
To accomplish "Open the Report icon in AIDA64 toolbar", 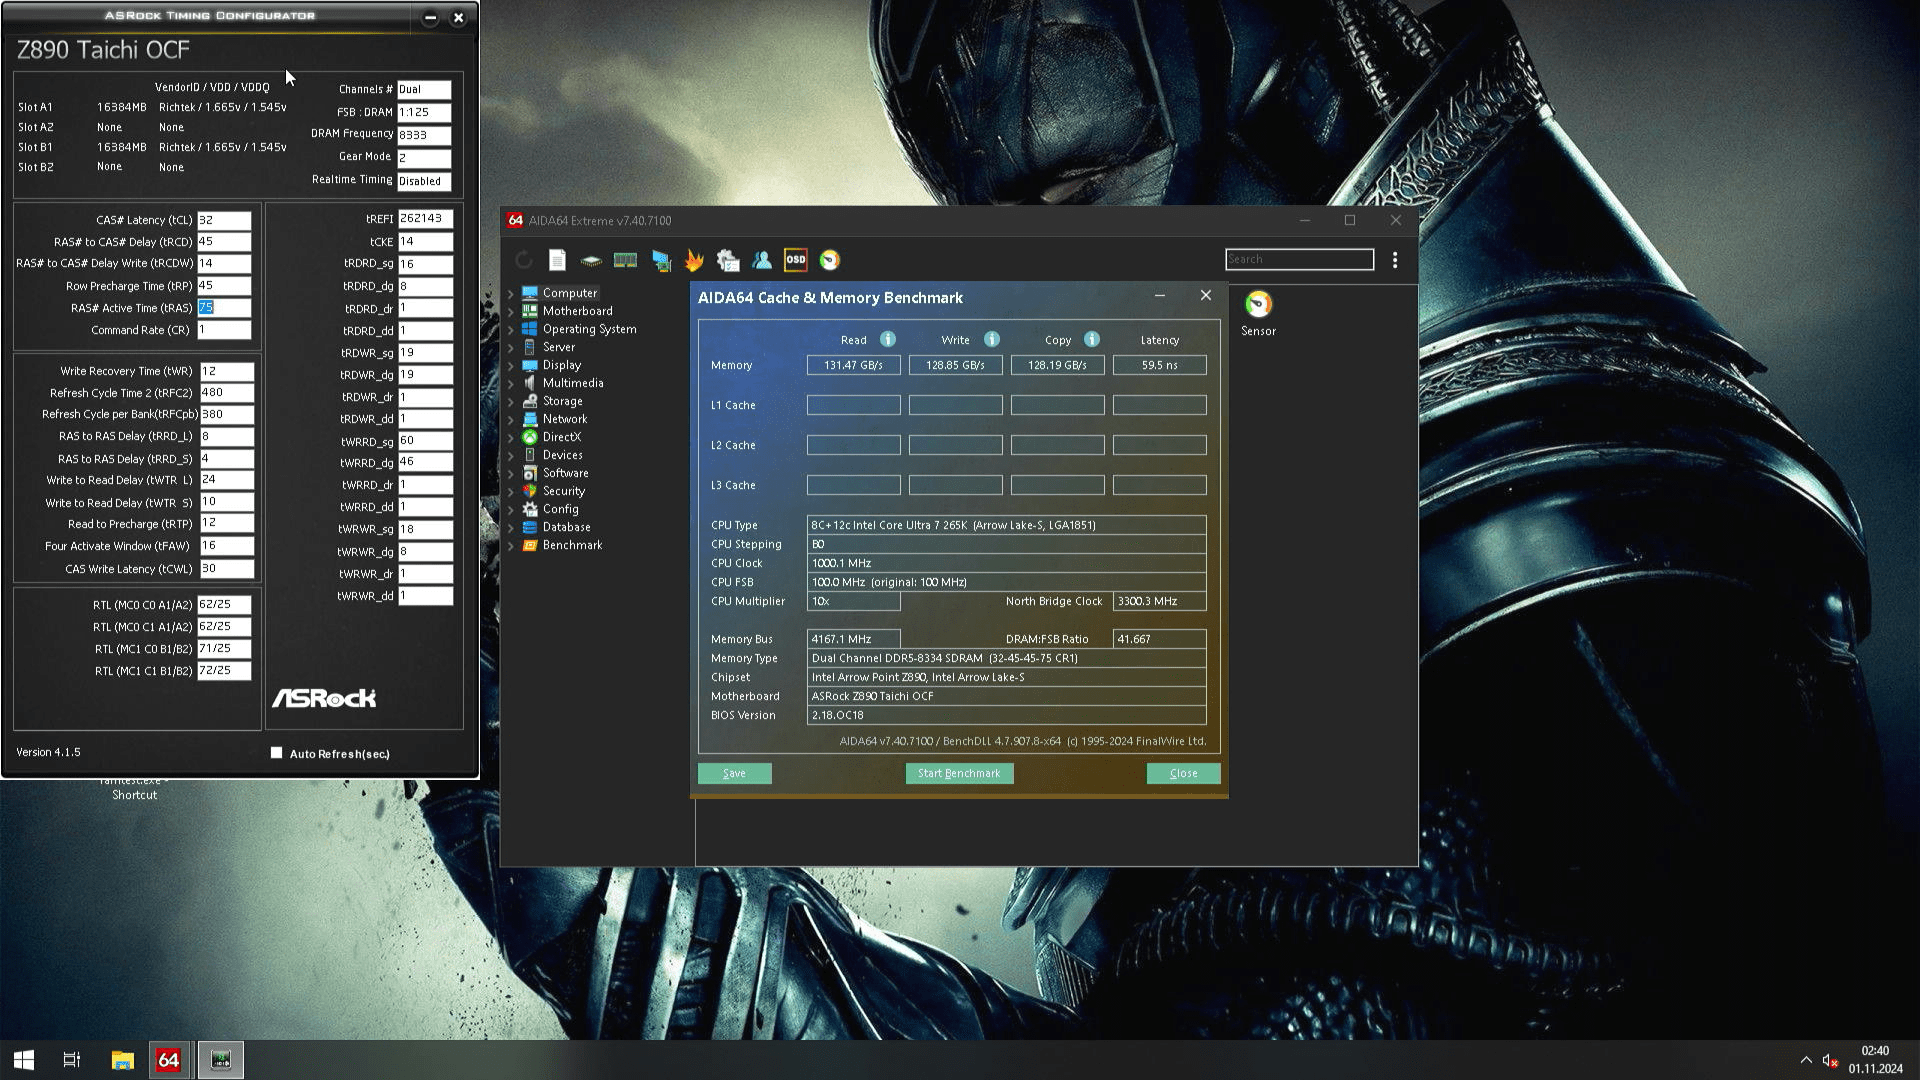I will pyautogui.click(x=557, y=260).
